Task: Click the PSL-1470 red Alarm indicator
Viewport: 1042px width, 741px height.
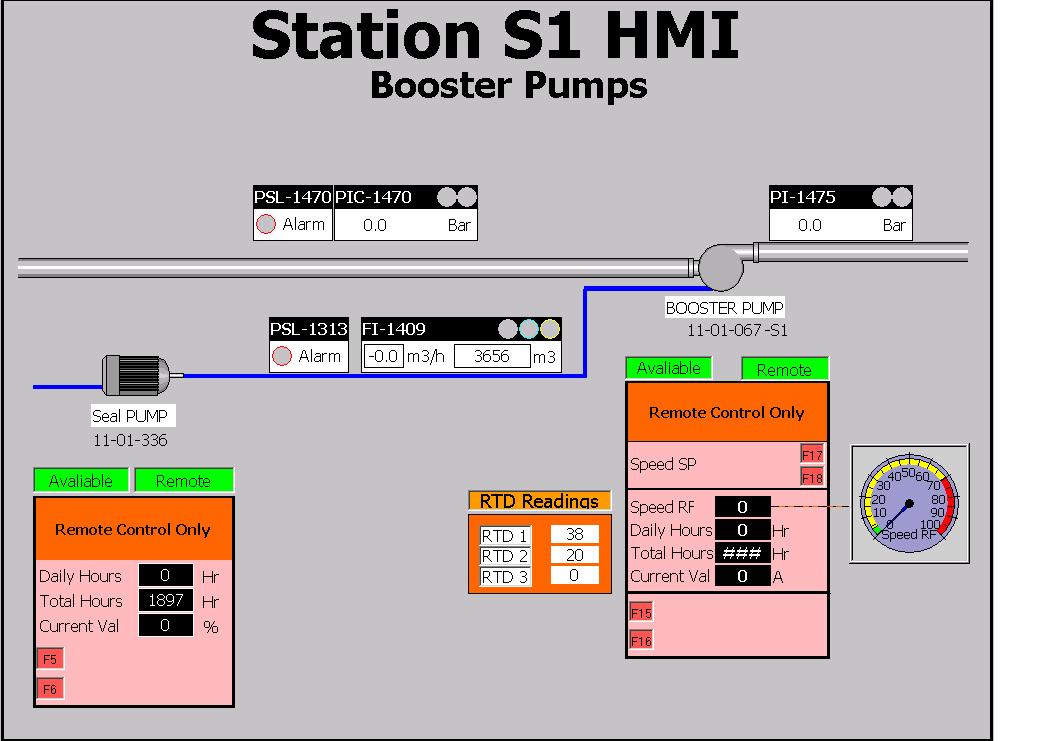Action: click(266, 224)
